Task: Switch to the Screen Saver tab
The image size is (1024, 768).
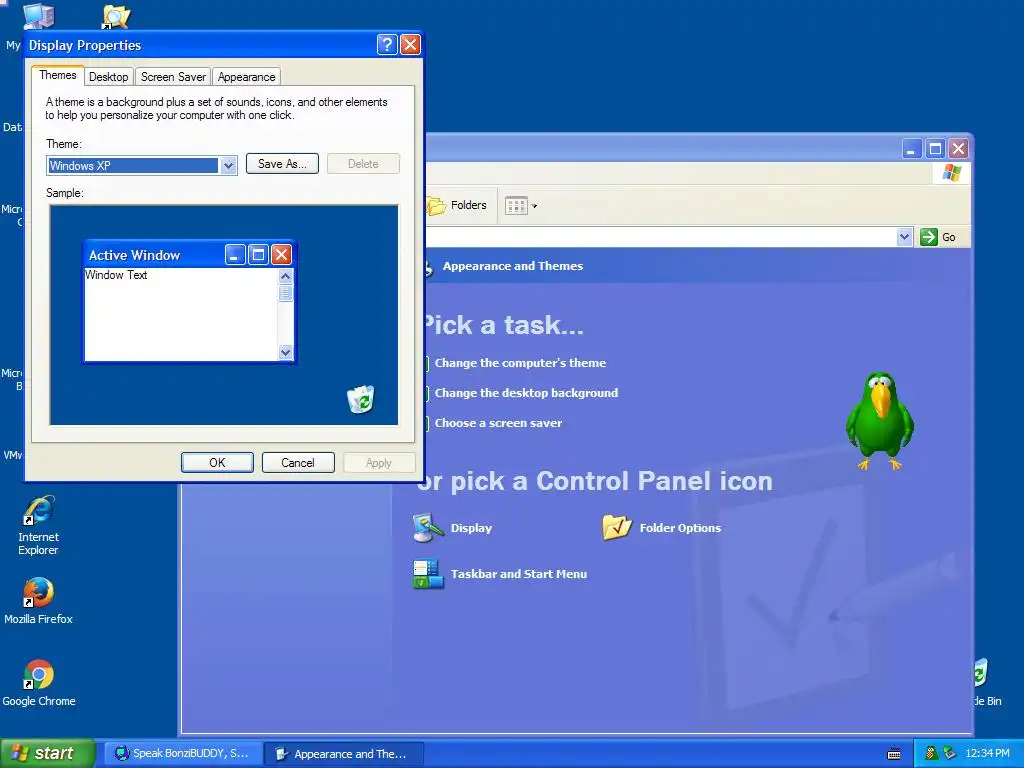Action: (173, 77)
